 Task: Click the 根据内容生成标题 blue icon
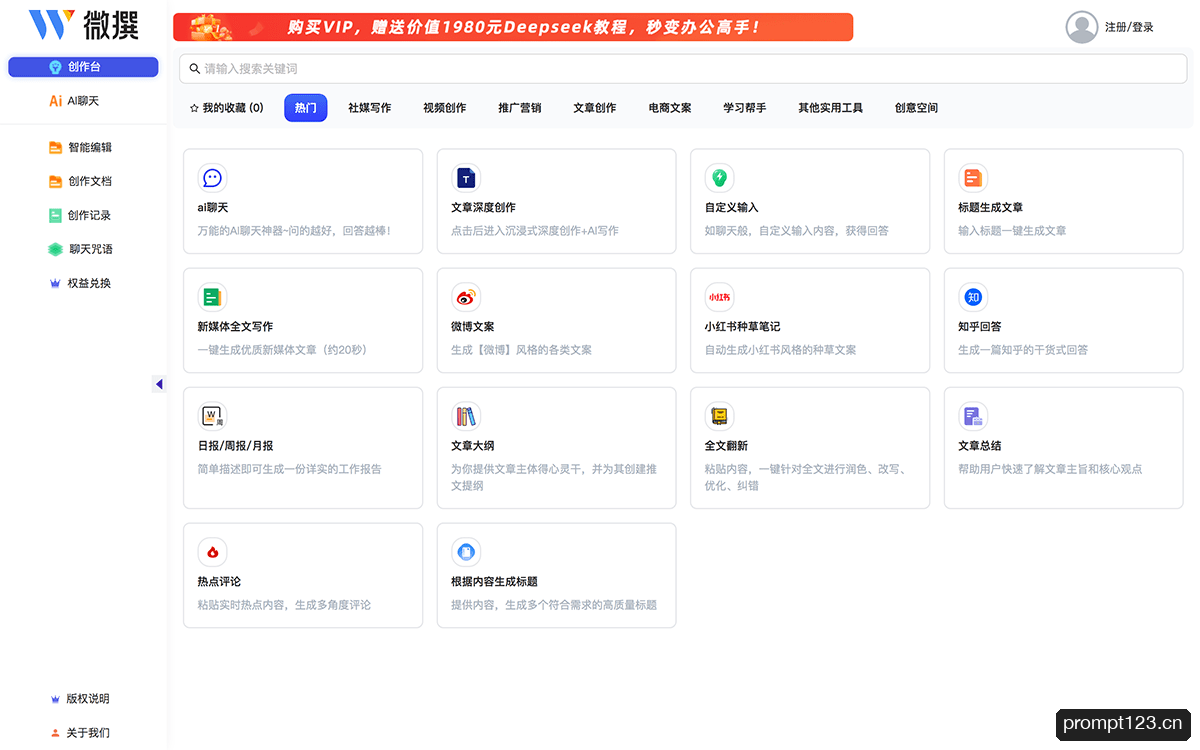pyautogui.click(x=466, y=552)
